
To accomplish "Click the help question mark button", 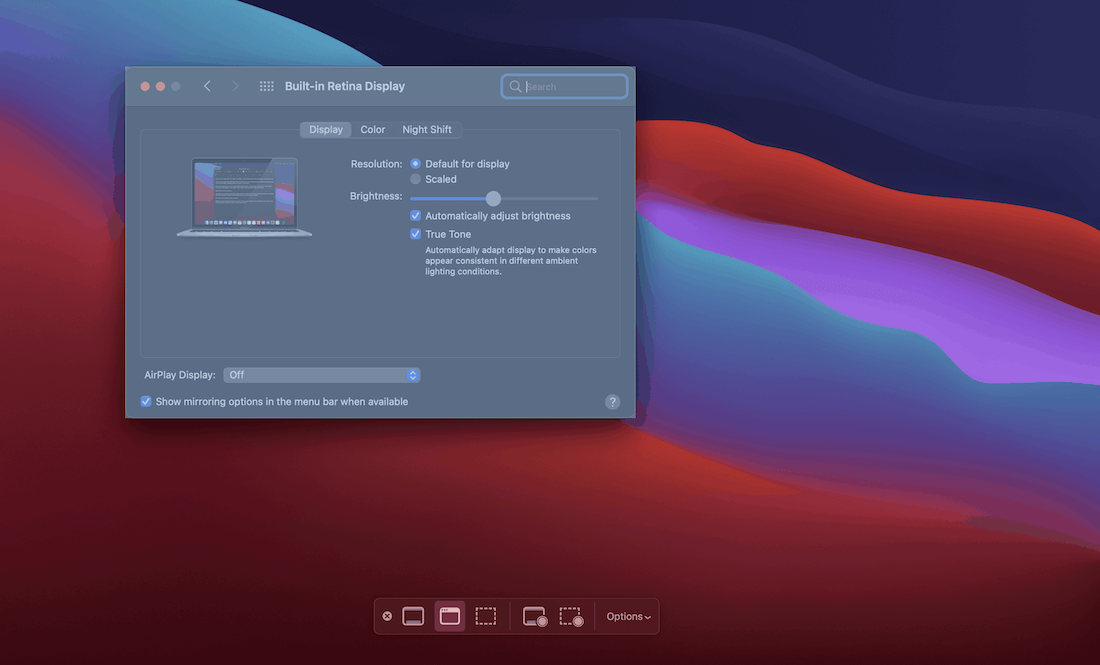I will point(613,402).
